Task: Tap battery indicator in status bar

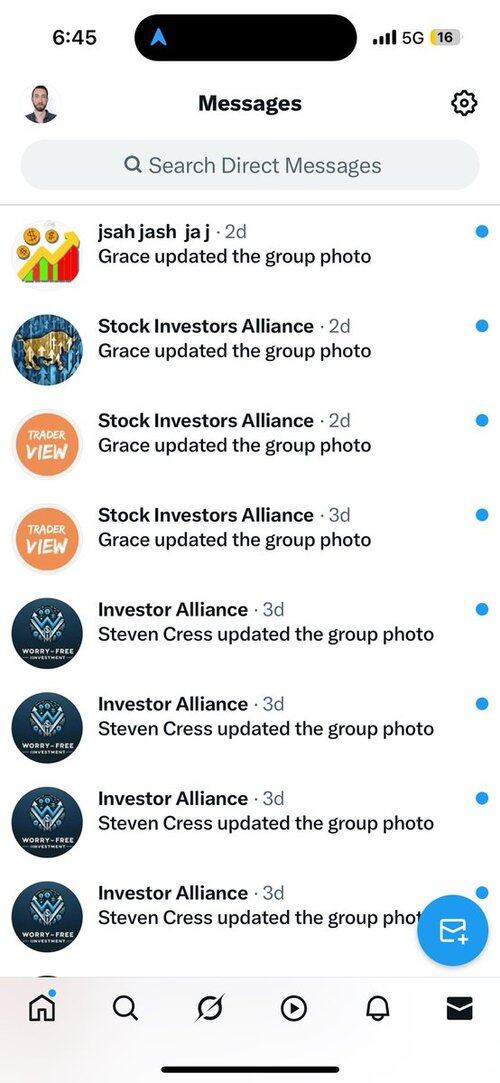Action: point(445,37)
